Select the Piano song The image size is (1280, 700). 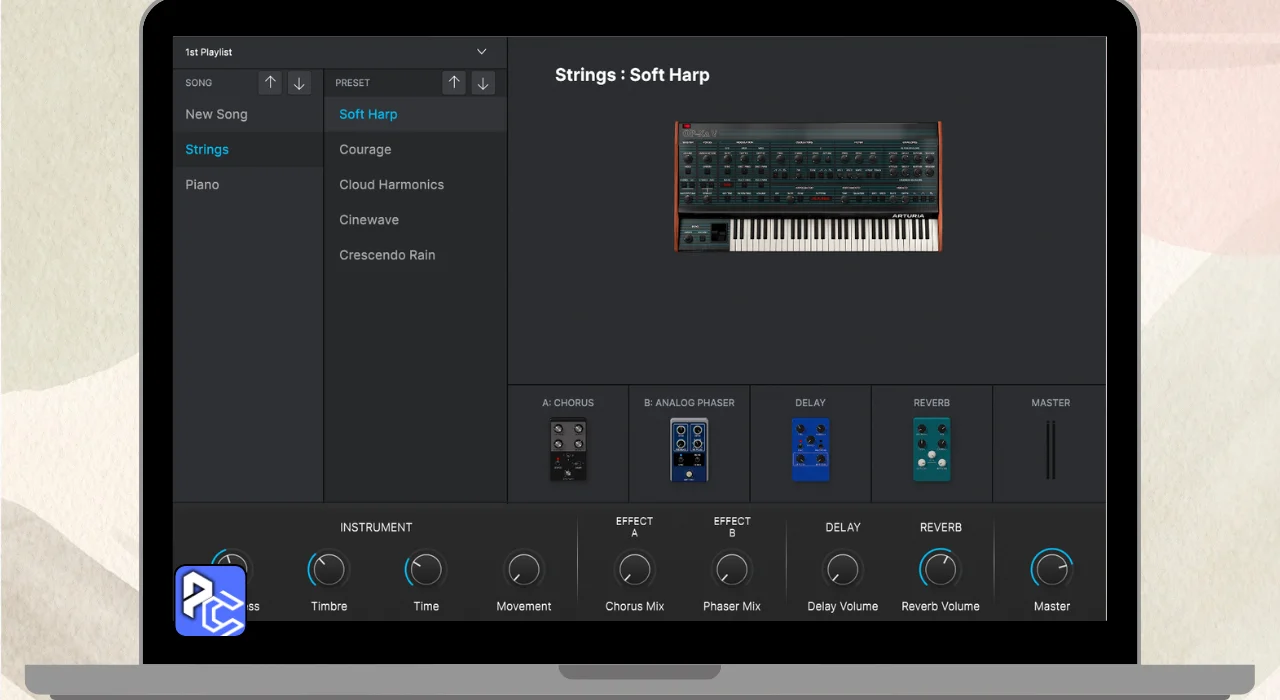(202, 185)
